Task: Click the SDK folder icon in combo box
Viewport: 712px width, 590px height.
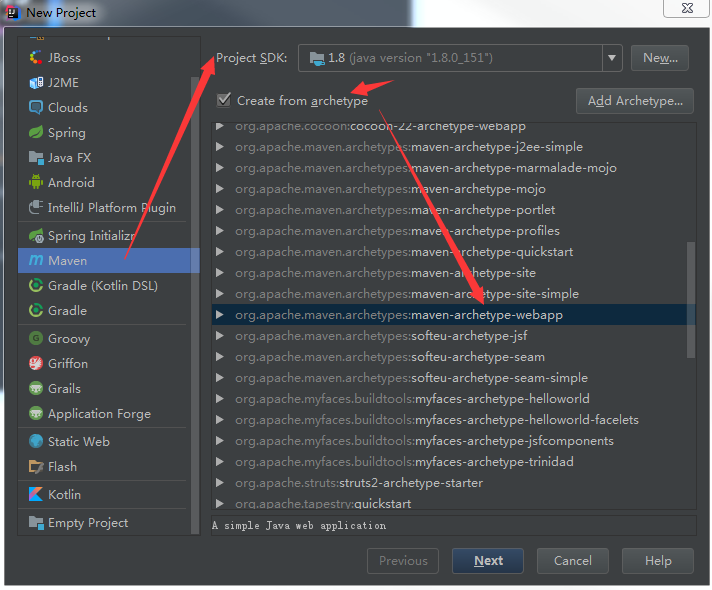Action: [x=317, y=59]
